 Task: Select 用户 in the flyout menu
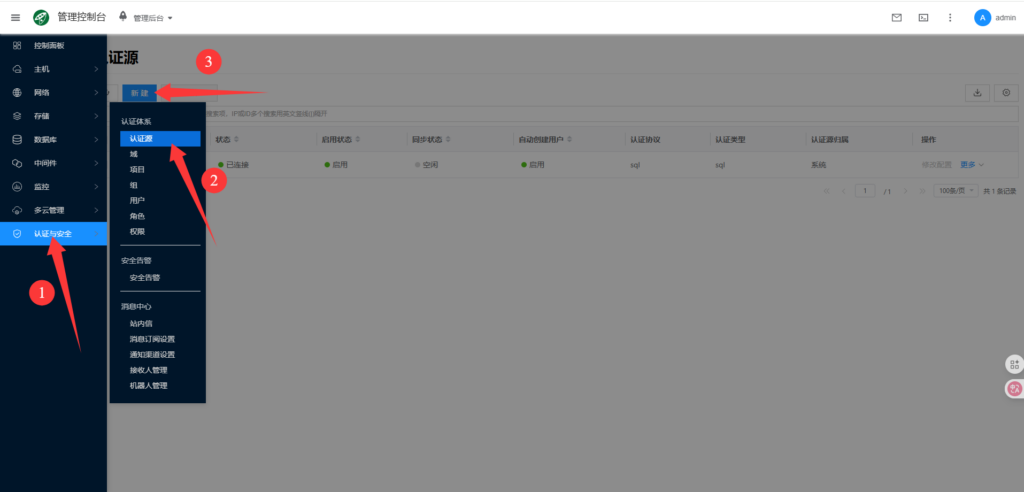(137, 200)
